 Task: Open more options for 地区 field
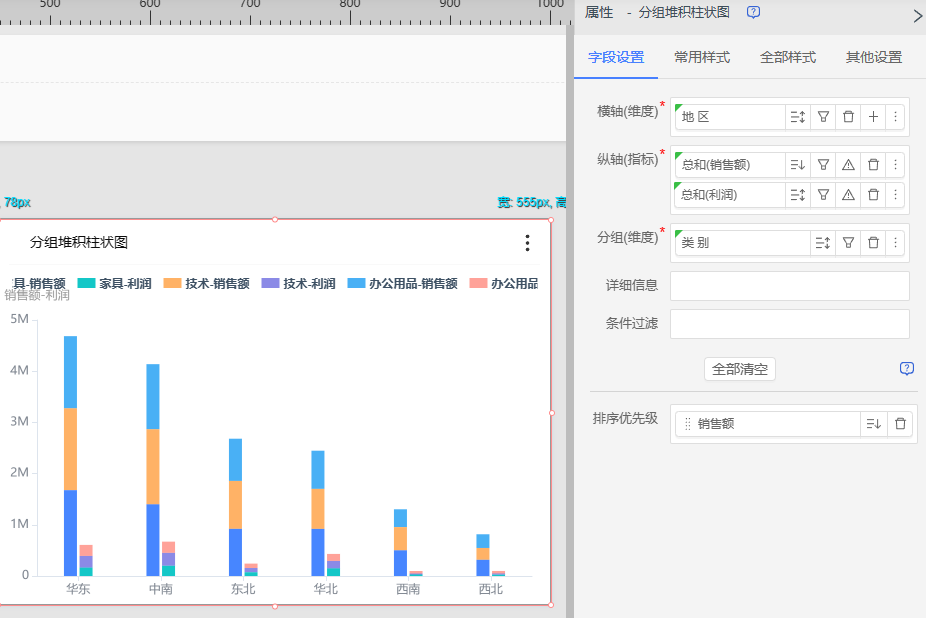click(x=895, y=117)
